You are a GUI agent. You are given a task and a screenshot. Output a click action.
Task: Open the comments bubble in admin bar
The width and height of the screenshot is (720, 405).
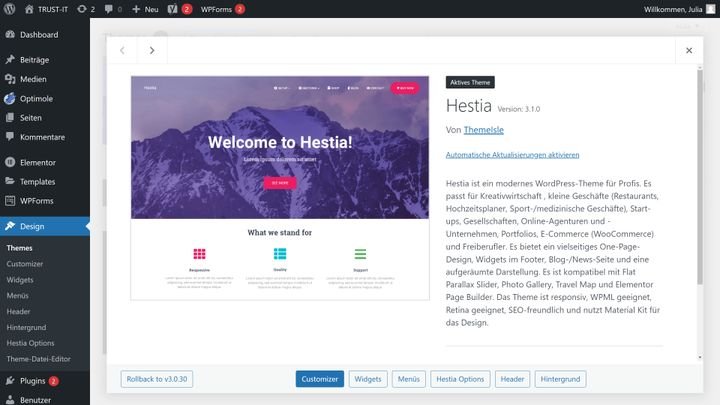click(108, 9)
